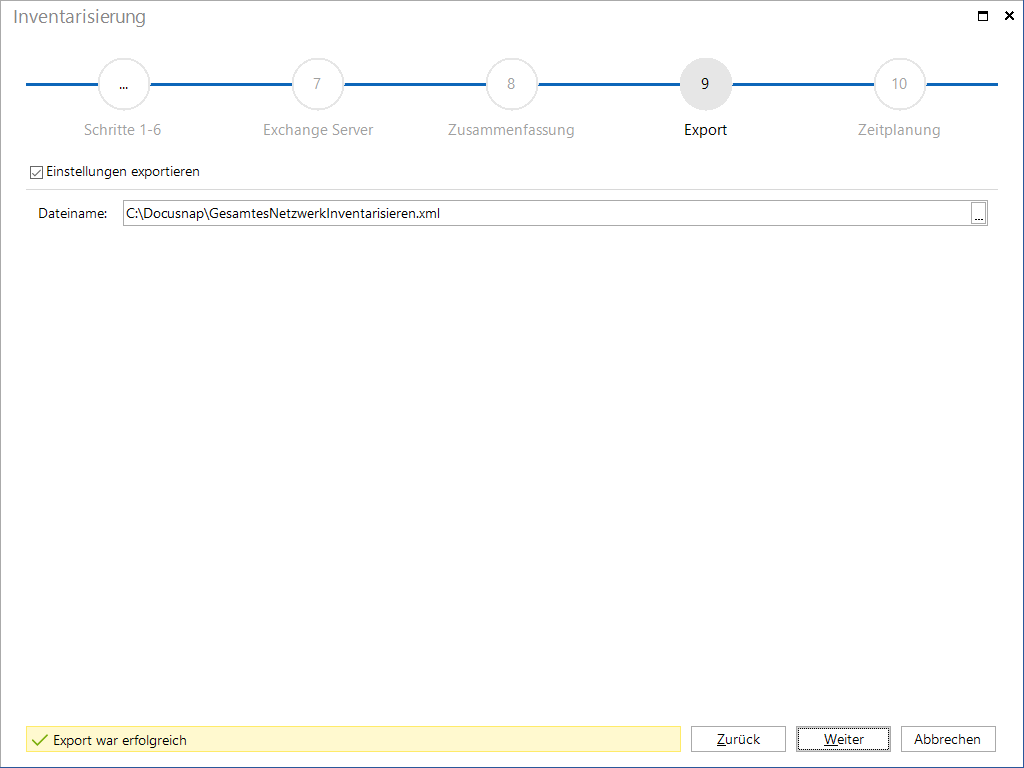Click the Weiter button
1024x768 pixels.
(843, 739)
